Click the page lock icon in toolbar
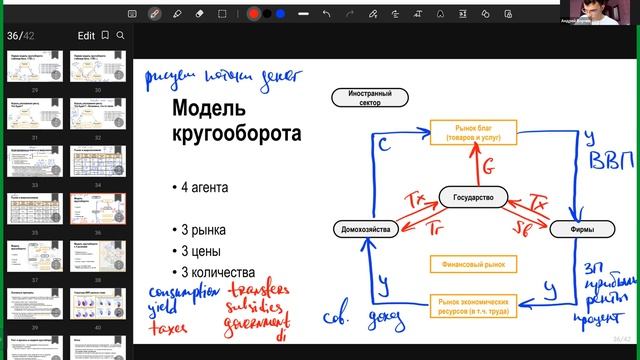Screen dimensions: 640x360 point(508,14)
